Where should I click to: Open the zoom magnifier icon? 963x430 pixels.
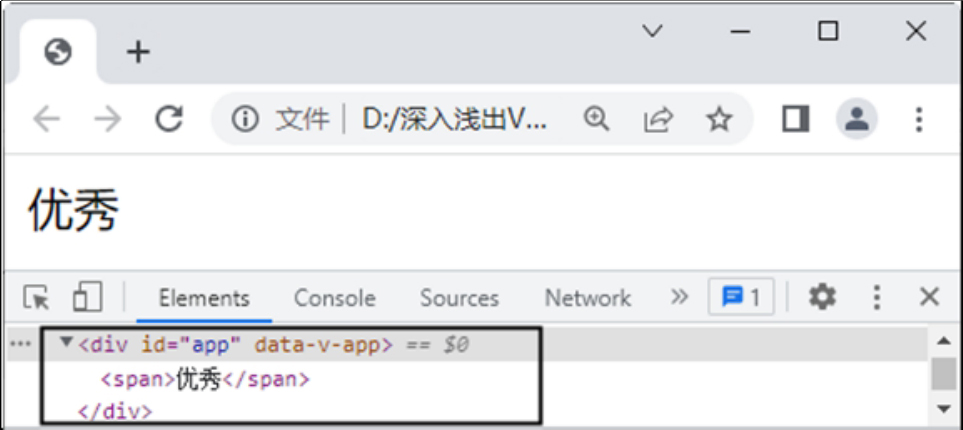(596, 119)
